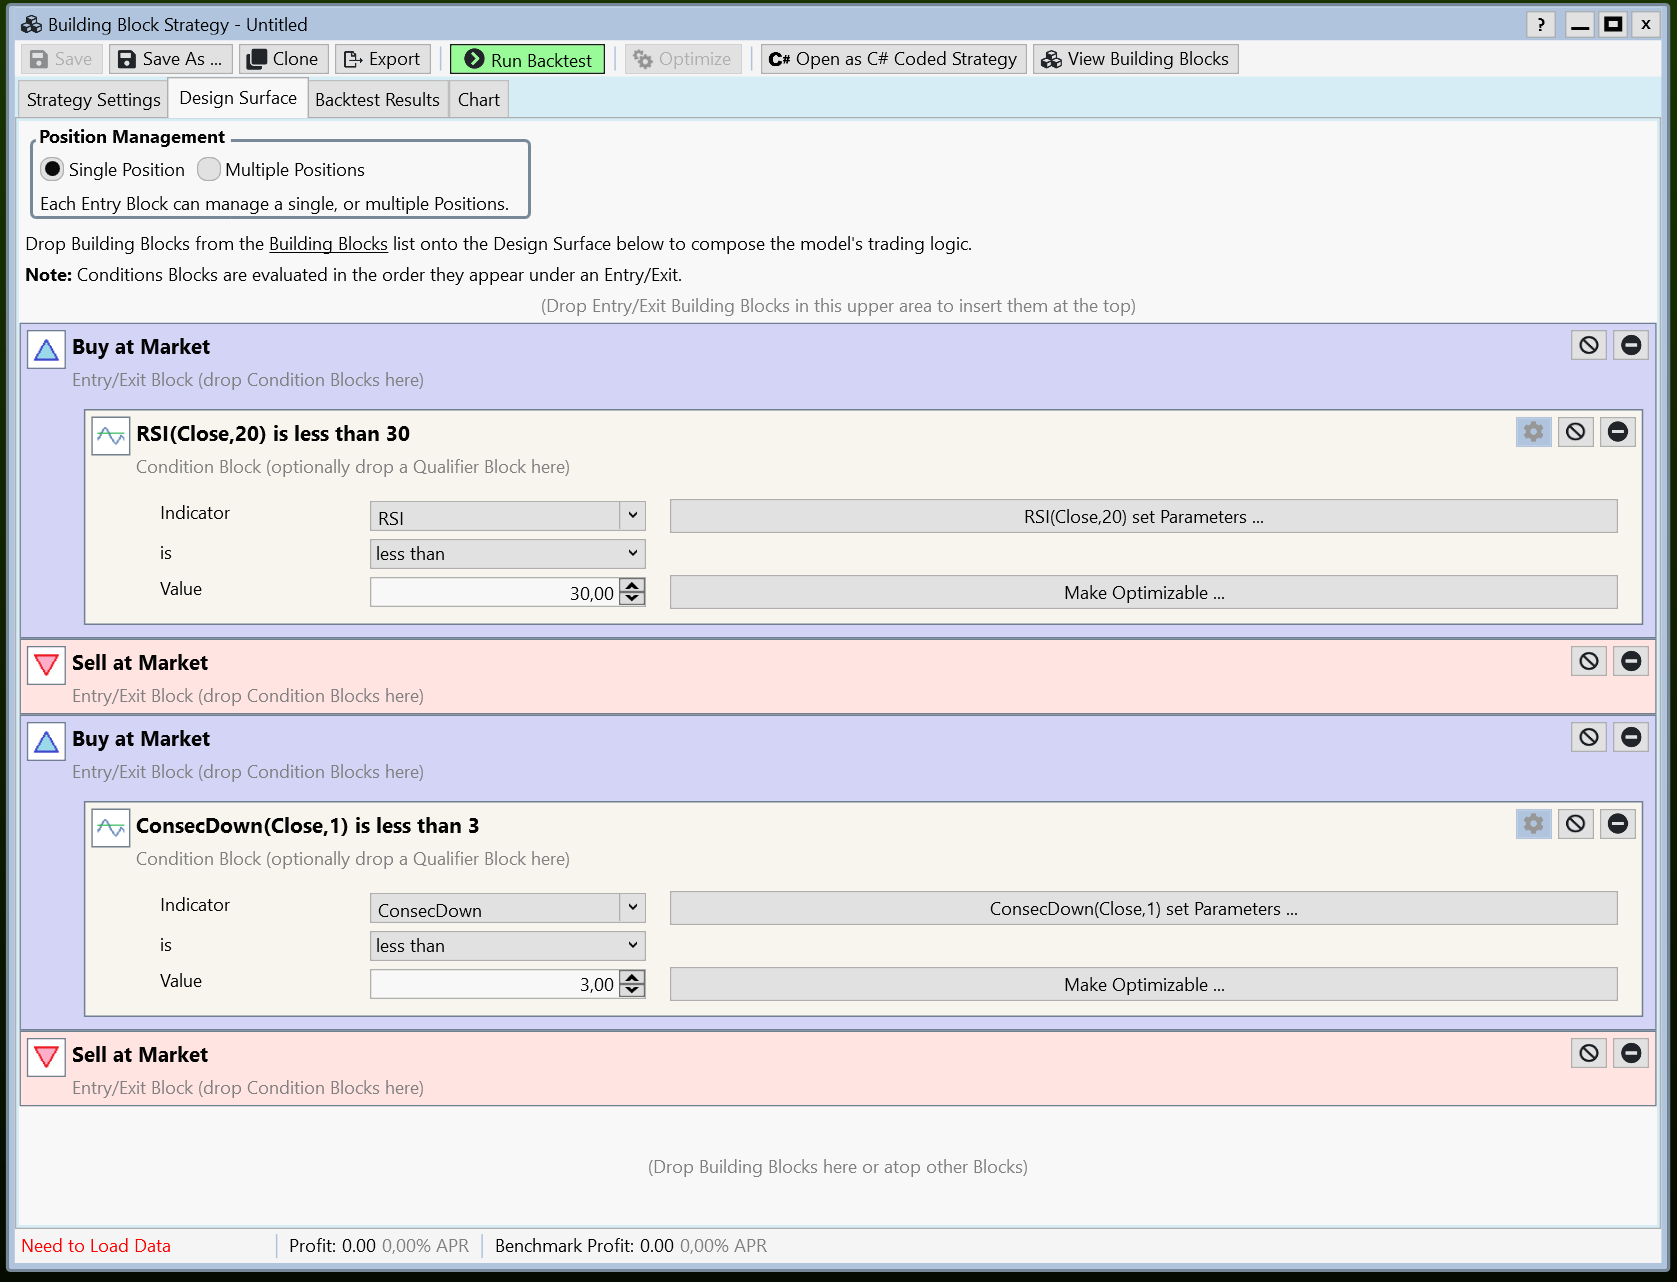Open the Chart tab
This screenshot has width=1677, height=1282.
478,99
